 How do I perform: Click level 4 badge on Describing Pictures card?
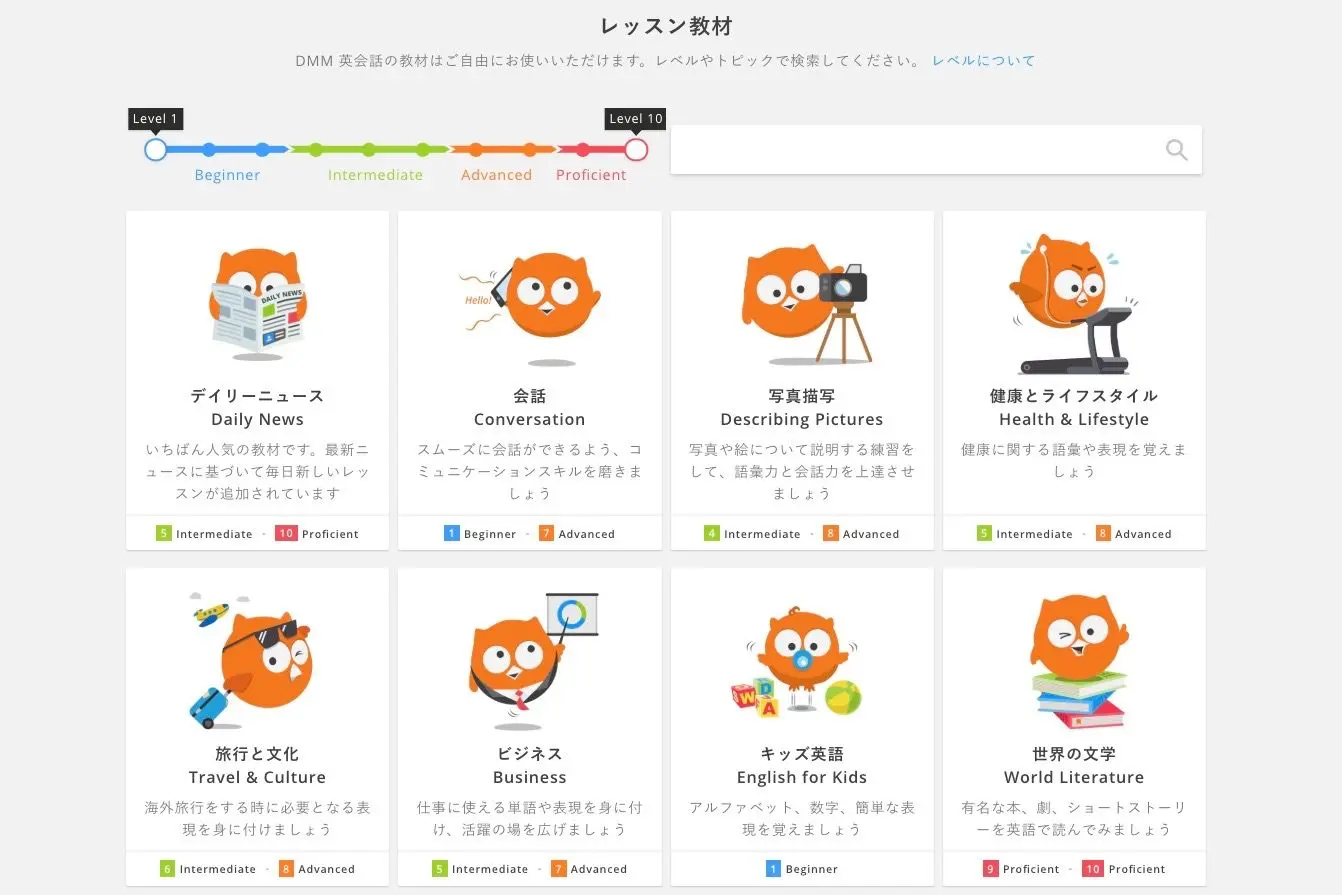[712, 533]
